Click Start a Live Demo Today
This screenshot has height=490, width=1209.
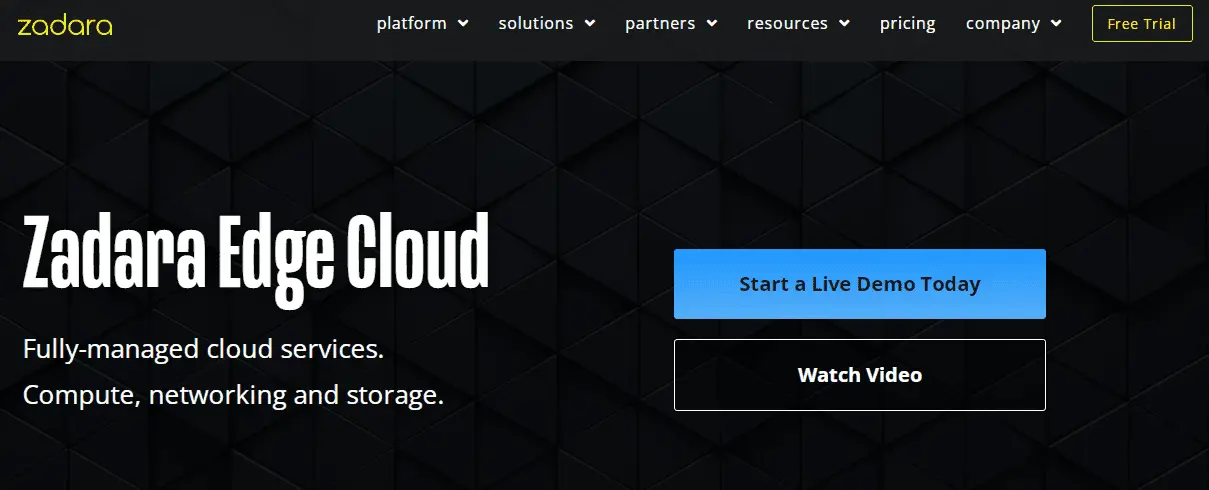point(860,284)
